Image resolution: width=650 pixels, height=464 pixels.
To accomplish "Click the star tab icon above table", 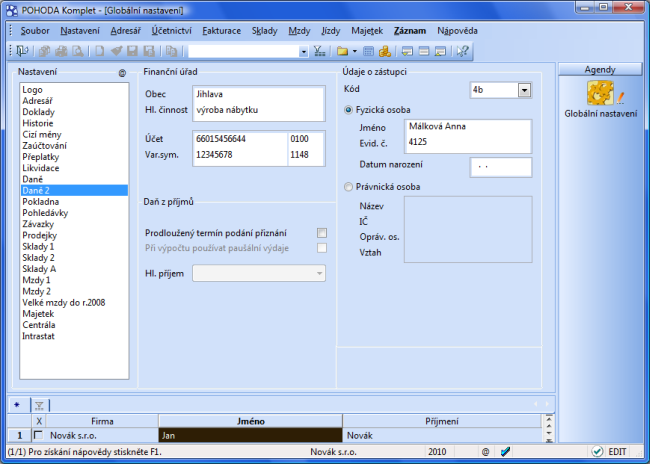I will click(17, 405).
